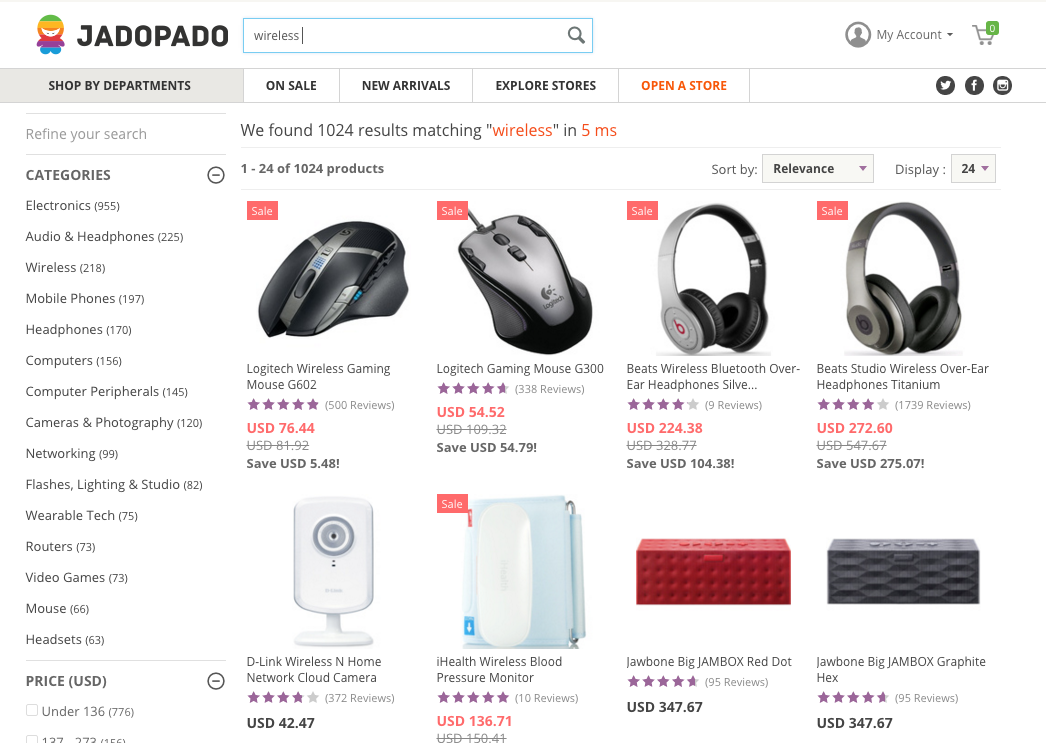Collapse the Categories section

[215, 175]
